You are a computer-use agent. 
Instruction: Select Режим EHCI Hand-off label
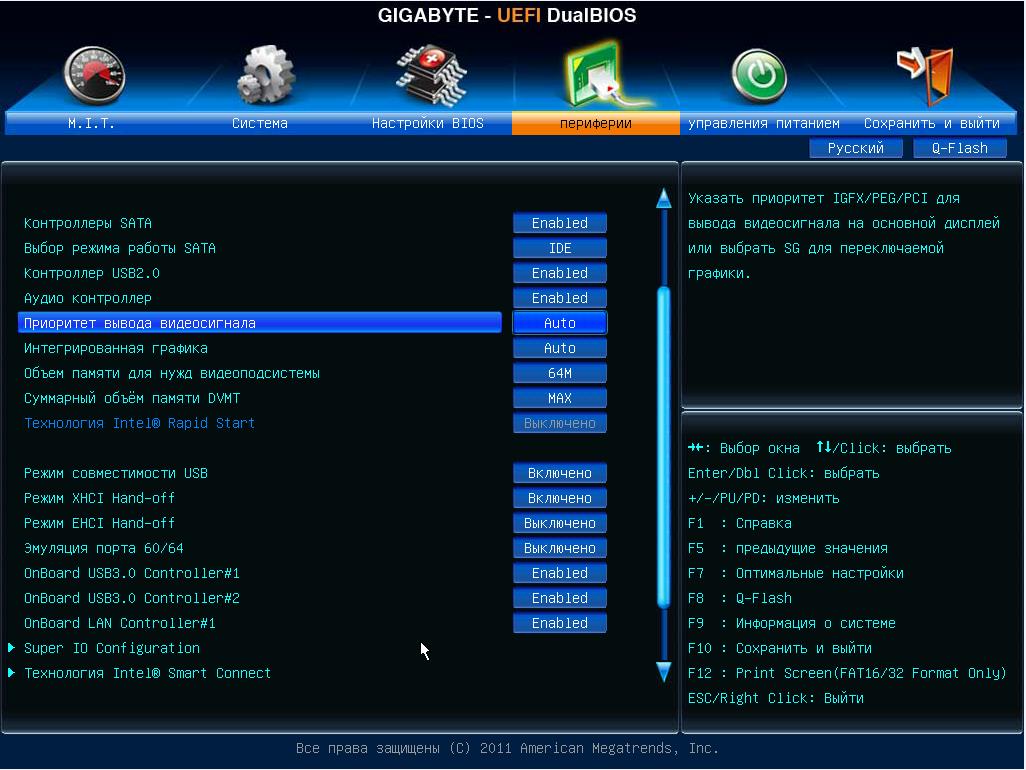click(x=99, y=523)
